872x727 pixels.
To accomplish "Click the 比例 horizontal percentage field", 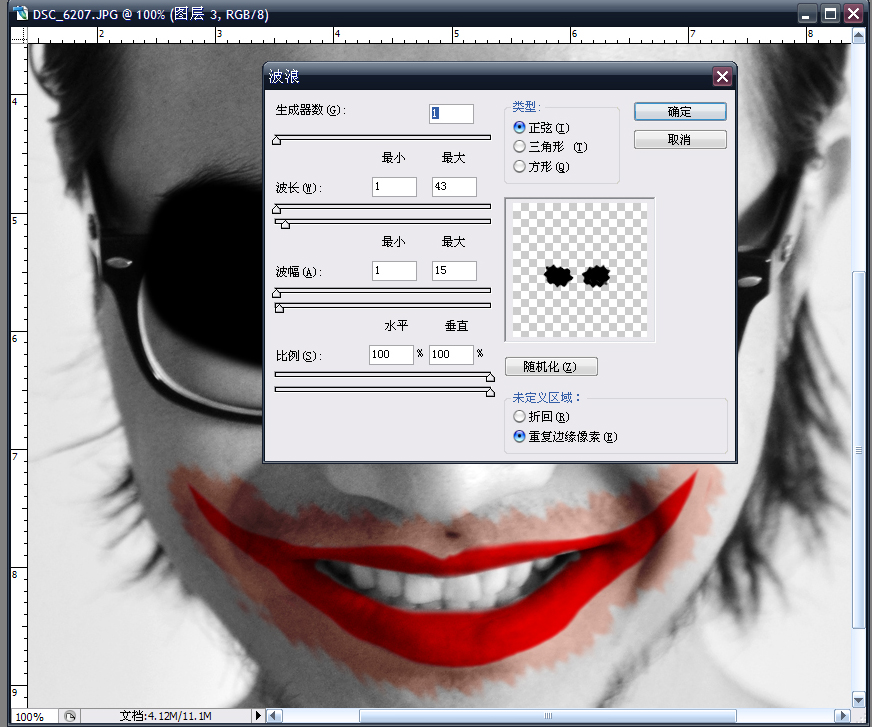I will [391, 354].
